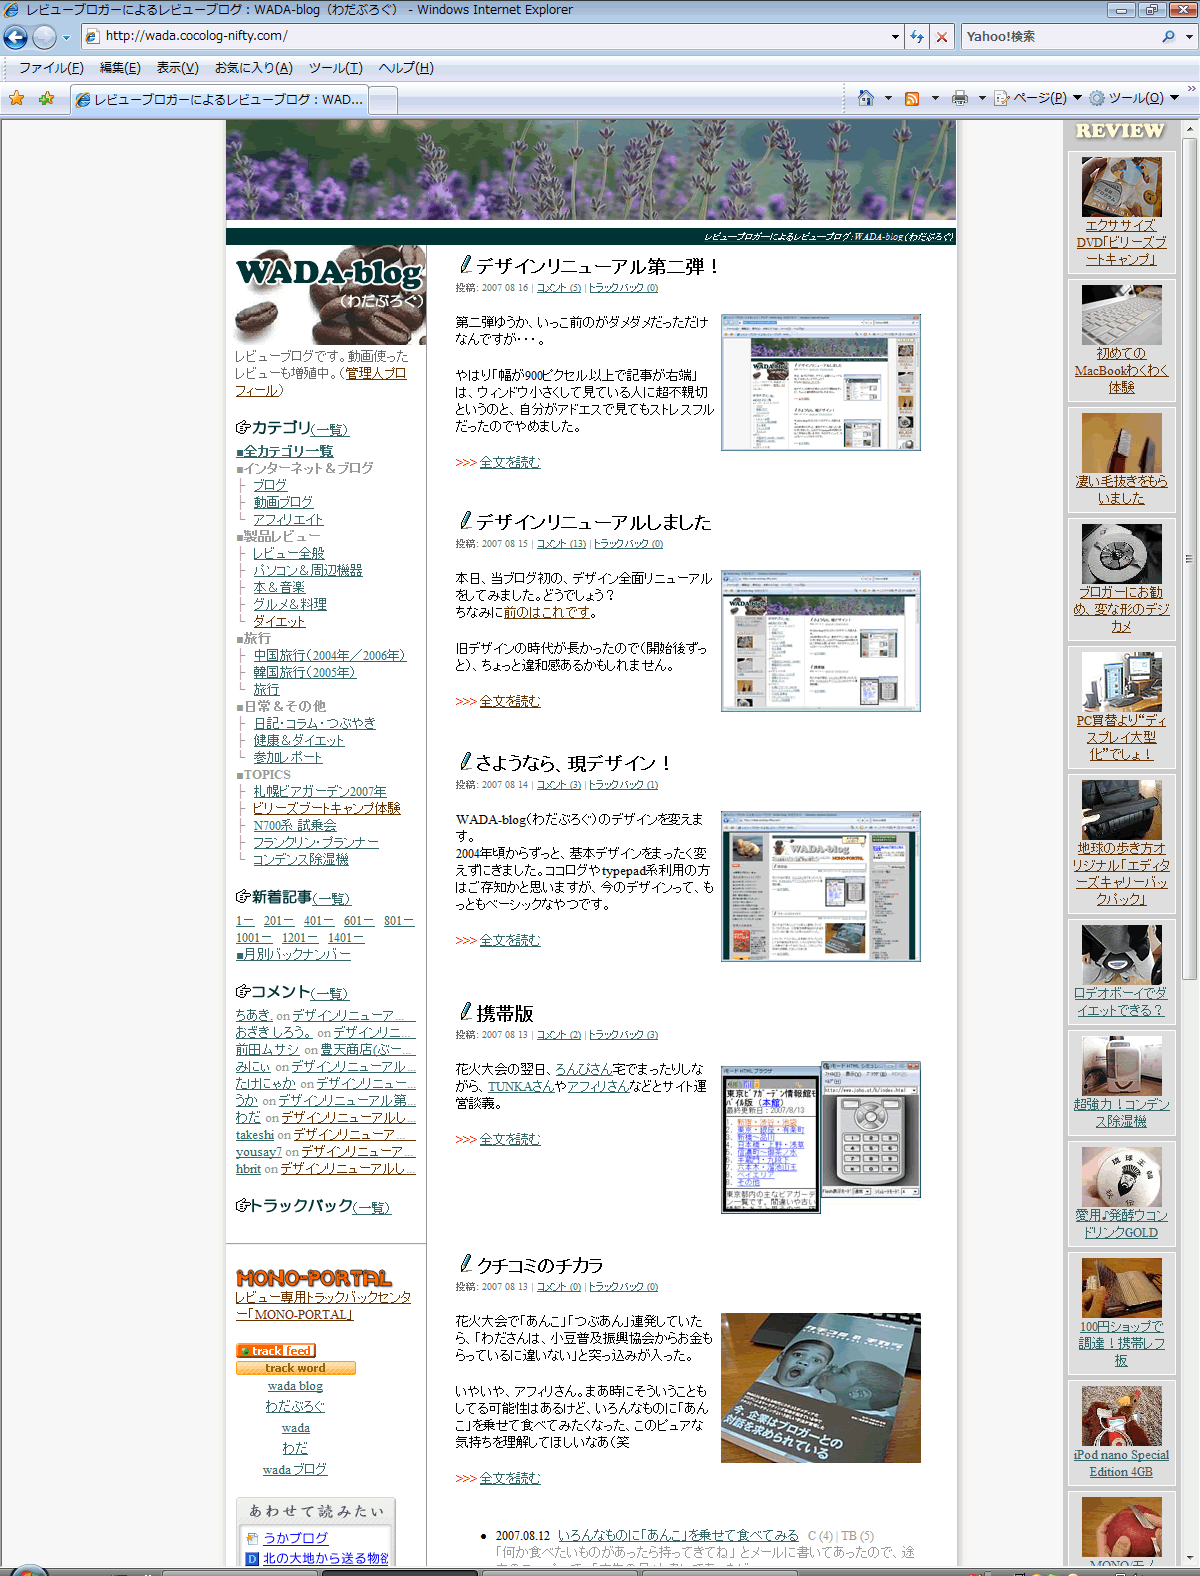Open the お気に入り(A) menu
This screenshot has height=1576, width=1200.
pos(253,68)
